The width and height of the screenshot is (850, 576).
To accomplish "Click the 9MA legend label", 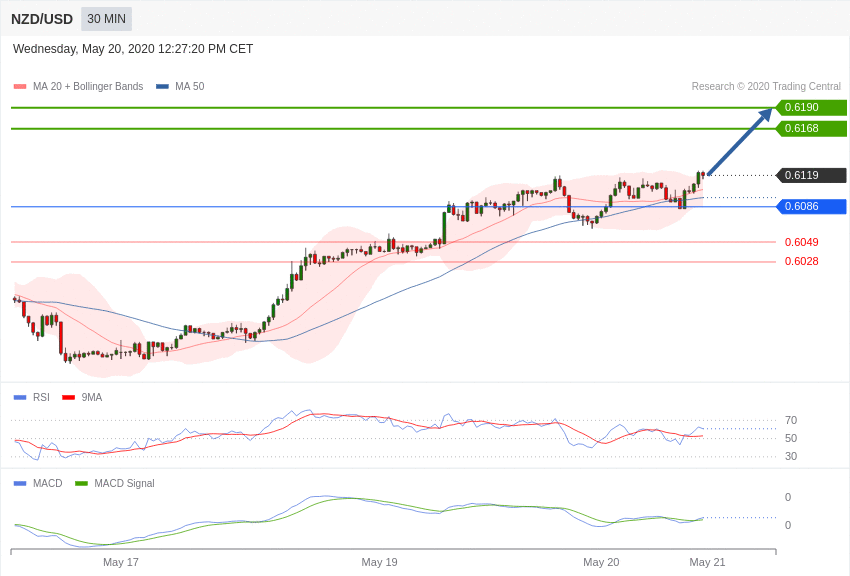I will [92, 397].
